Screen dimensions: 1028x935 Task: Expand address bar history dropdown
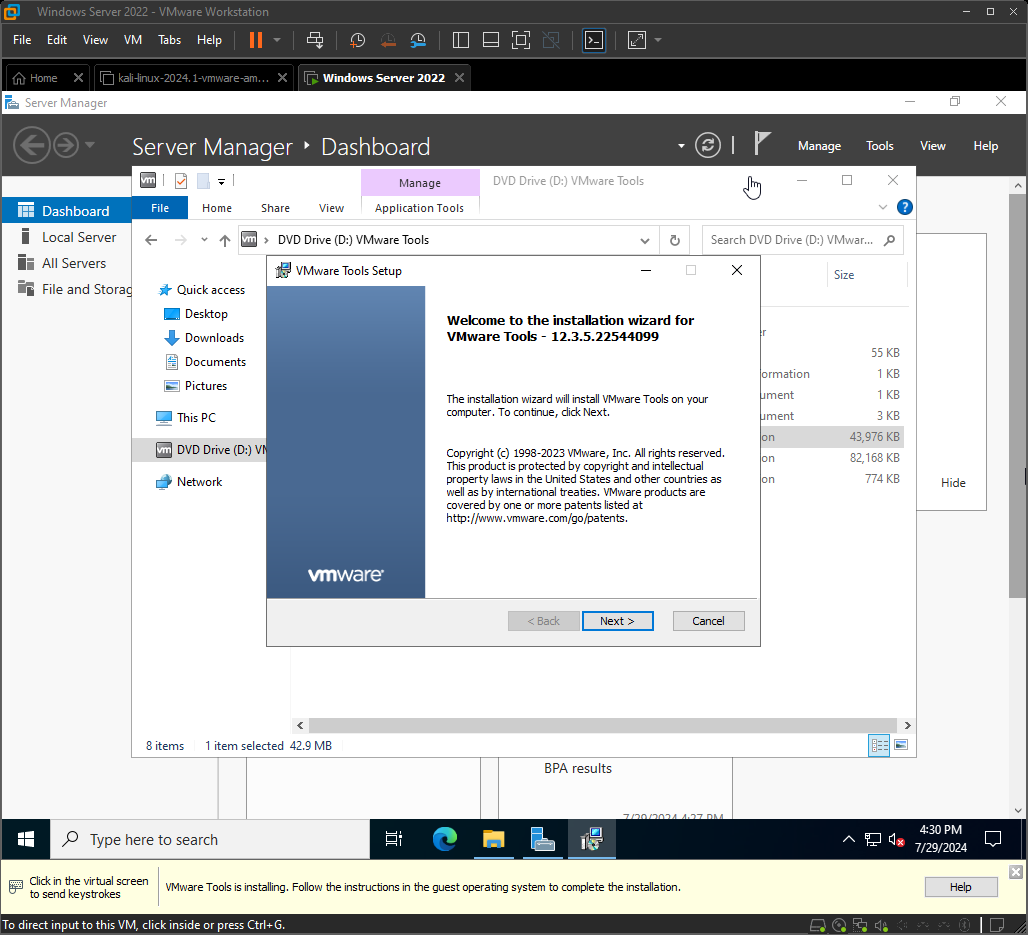coord(644,241)
